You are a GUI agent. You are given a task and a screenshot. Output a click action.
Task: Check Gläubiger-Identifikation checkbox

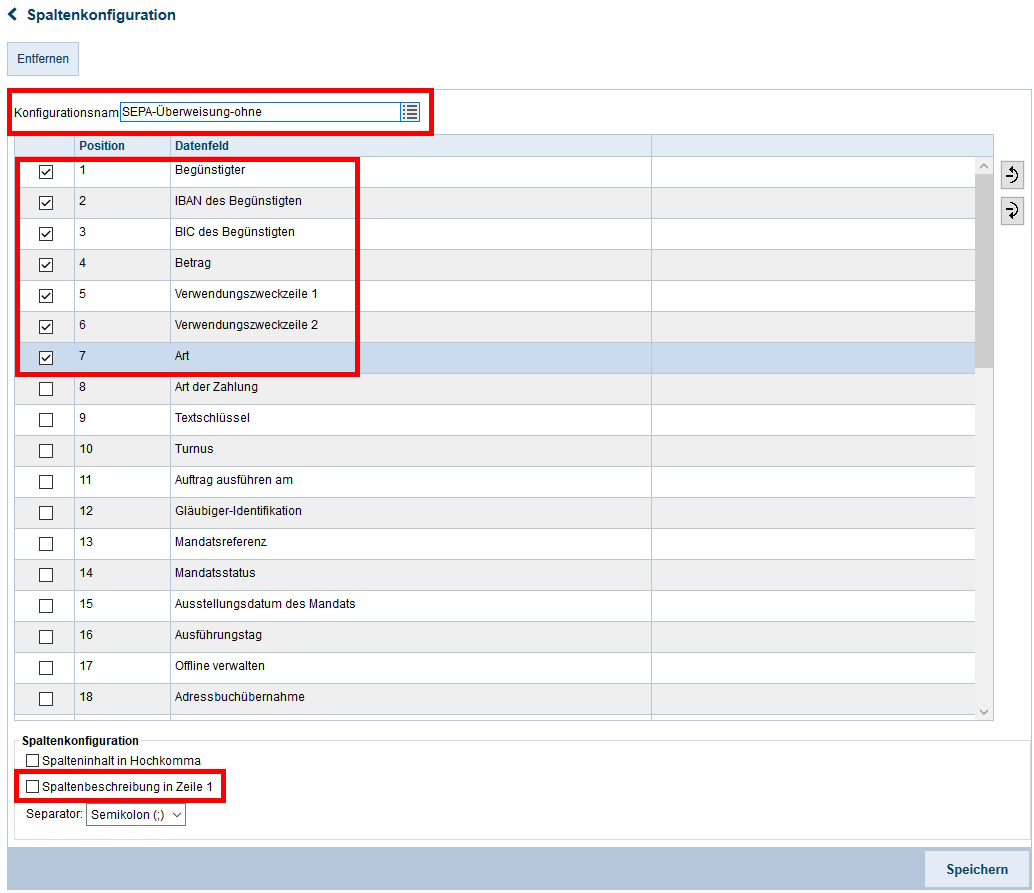[46, 513]
